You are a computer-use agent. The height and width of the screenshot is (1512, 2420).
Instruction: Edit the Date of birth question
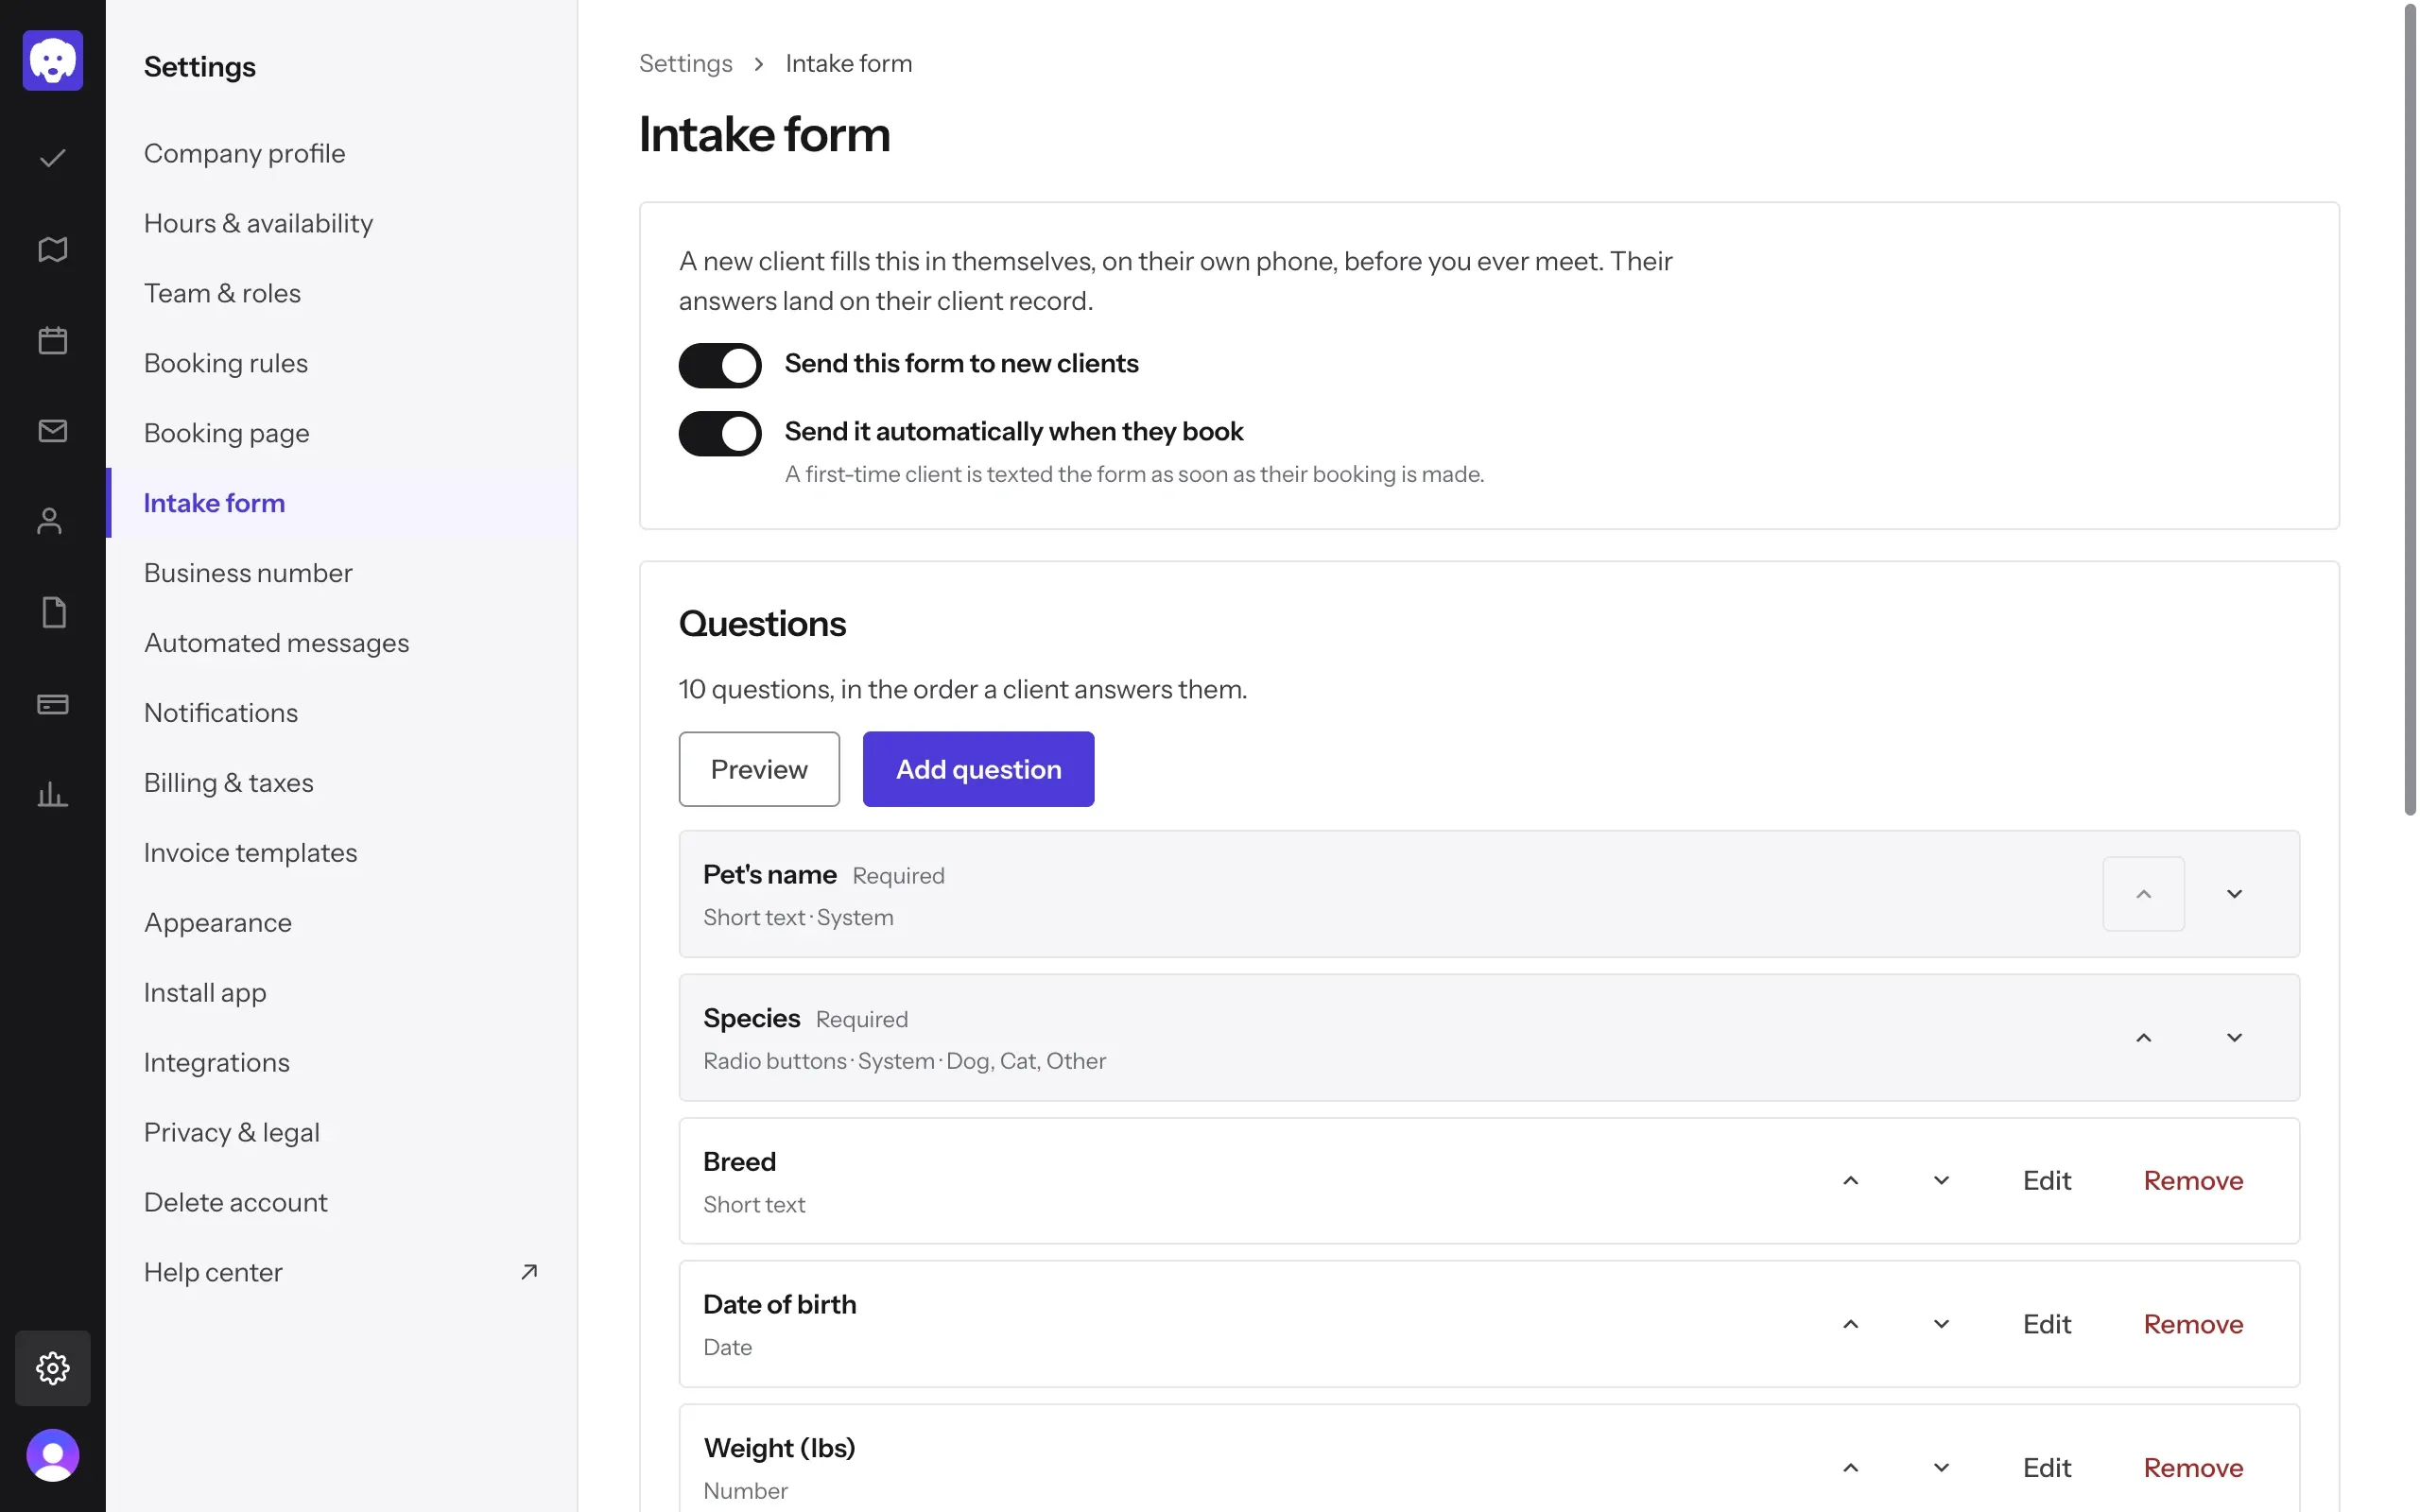(x=2047, y=1324)
